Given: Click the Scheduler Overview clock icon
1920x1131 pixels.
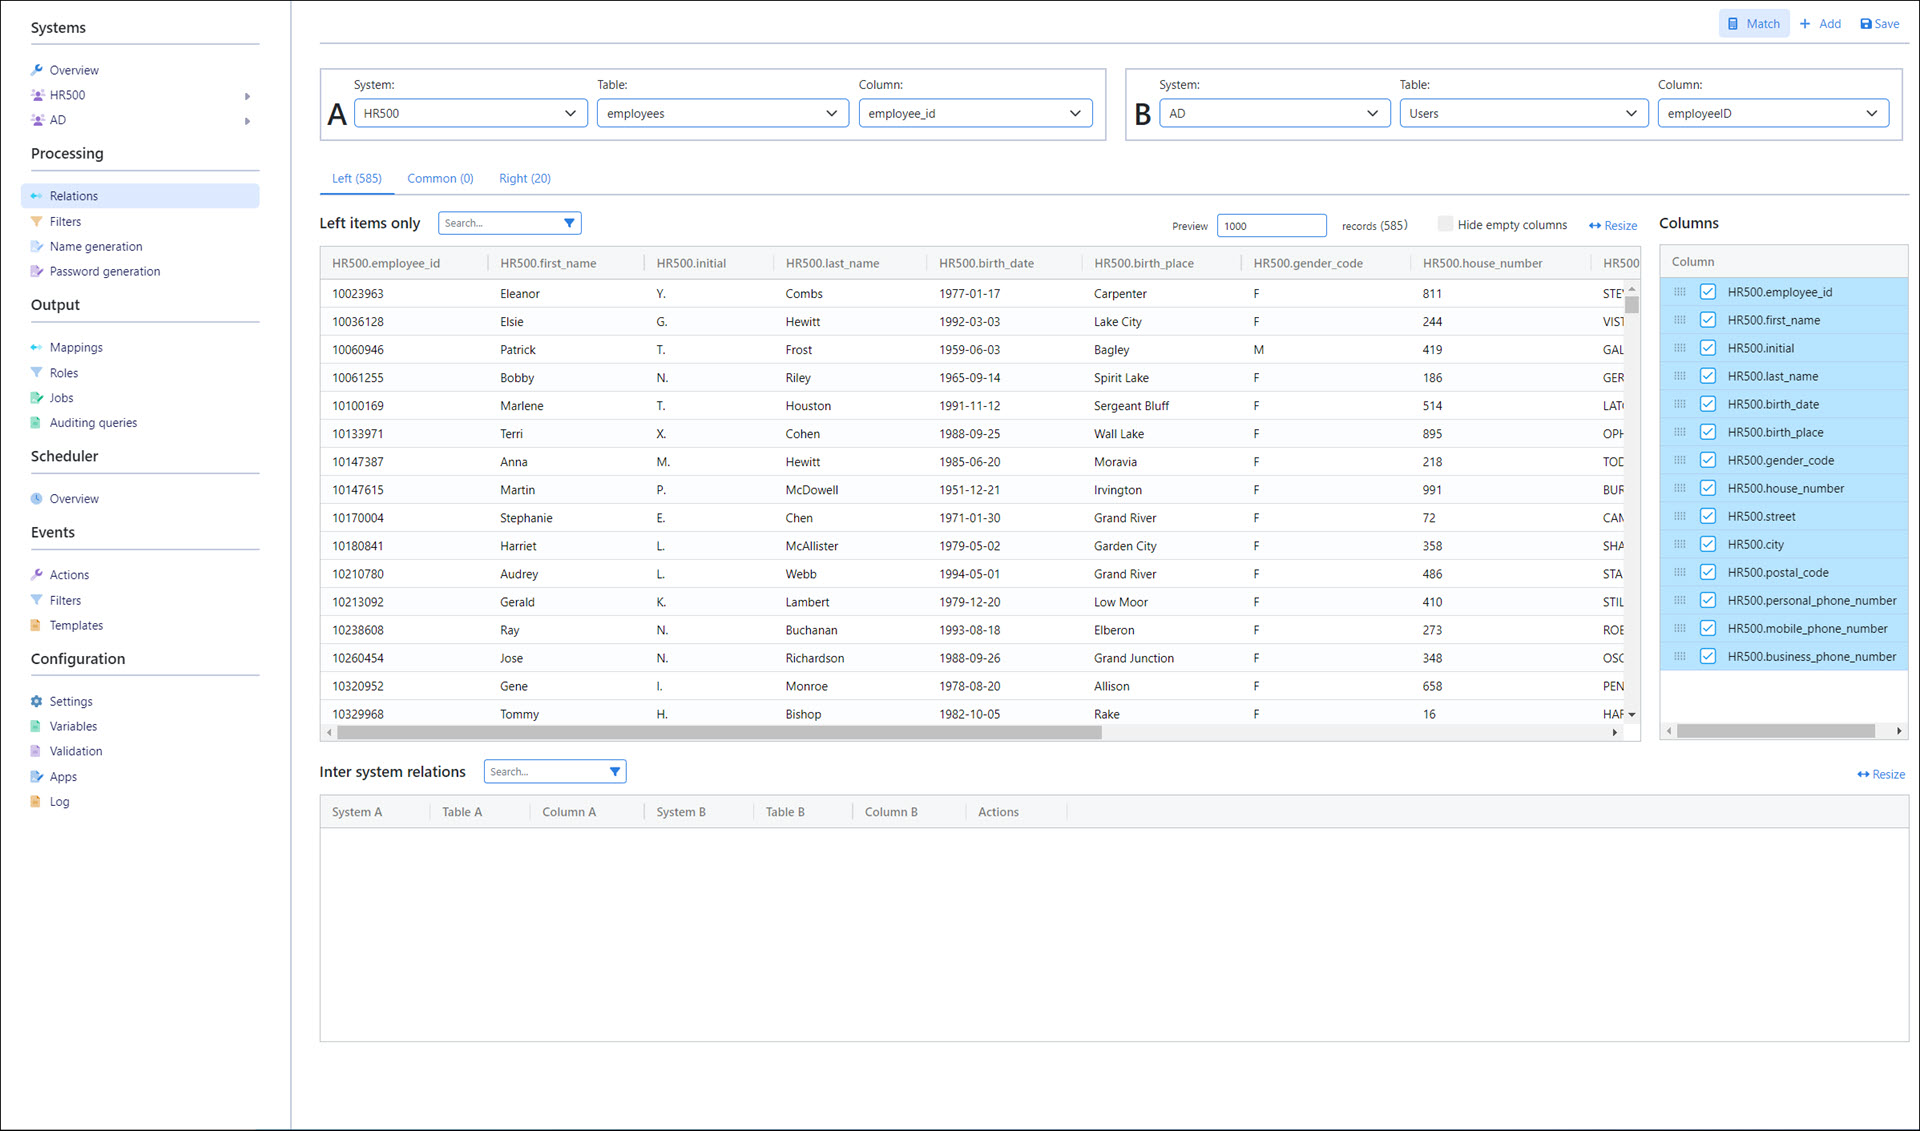Looking at the screenshot, I should coord(37,498).
